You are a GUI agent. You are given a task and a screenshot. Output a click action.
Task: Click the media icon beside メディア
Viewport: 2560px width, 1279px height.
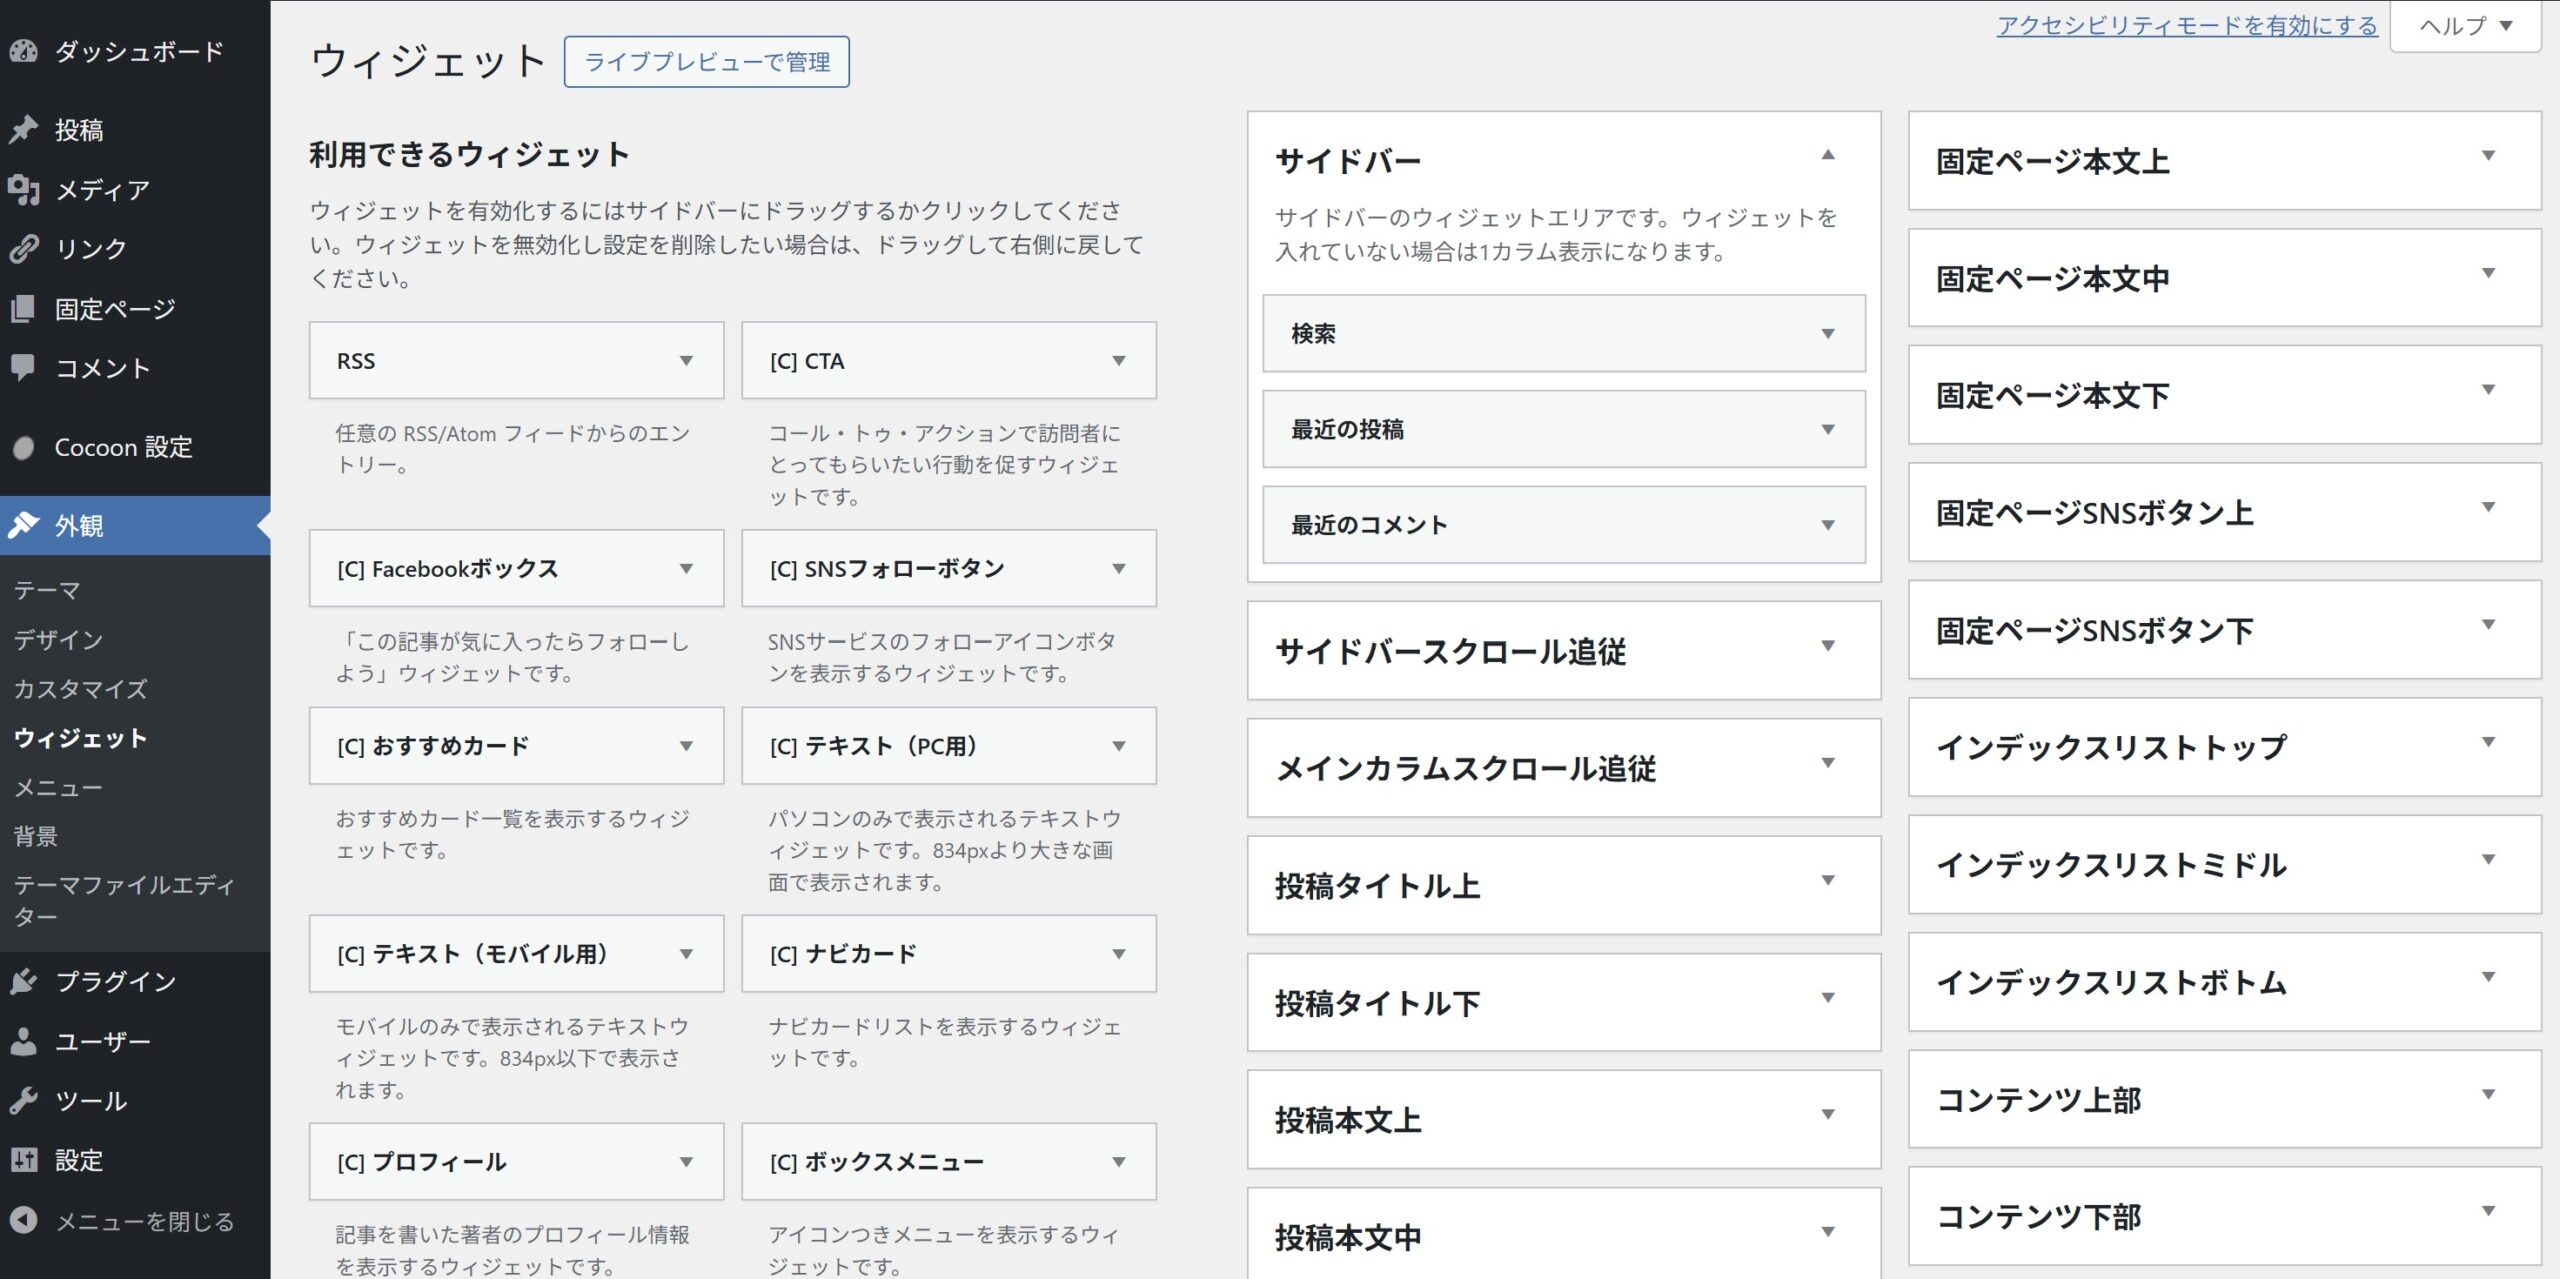pos(24,189)
